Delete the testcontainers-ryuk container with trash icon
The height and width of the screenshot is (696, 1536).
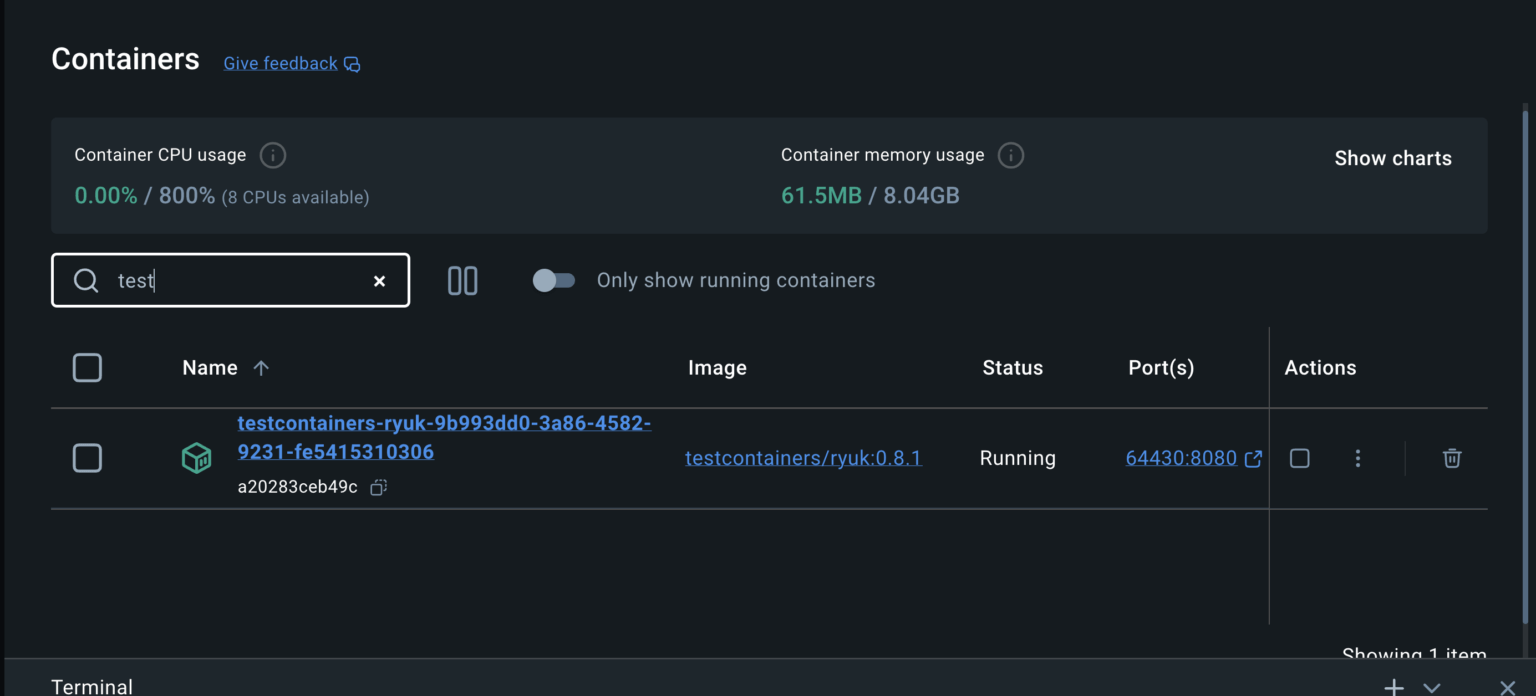(1452, 458)
